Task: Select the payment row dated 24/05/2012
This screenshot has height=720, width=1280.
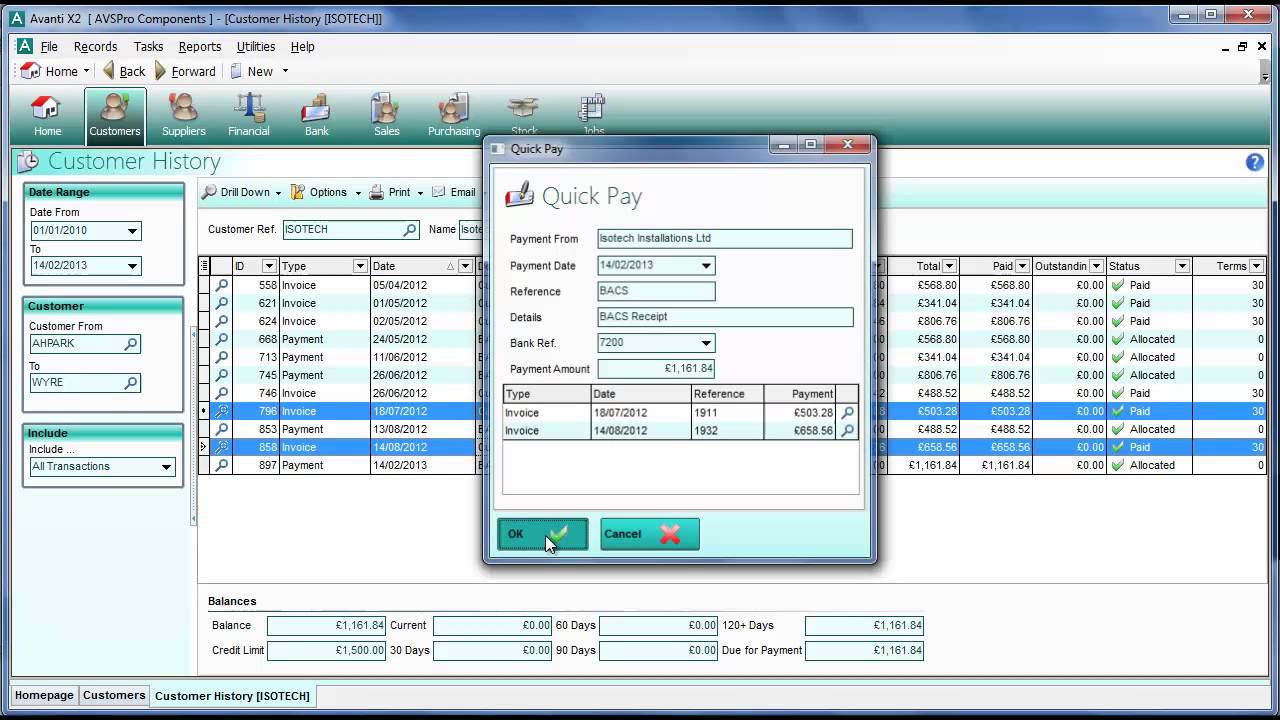Action: pyautogui.click(x=732, y=339)
